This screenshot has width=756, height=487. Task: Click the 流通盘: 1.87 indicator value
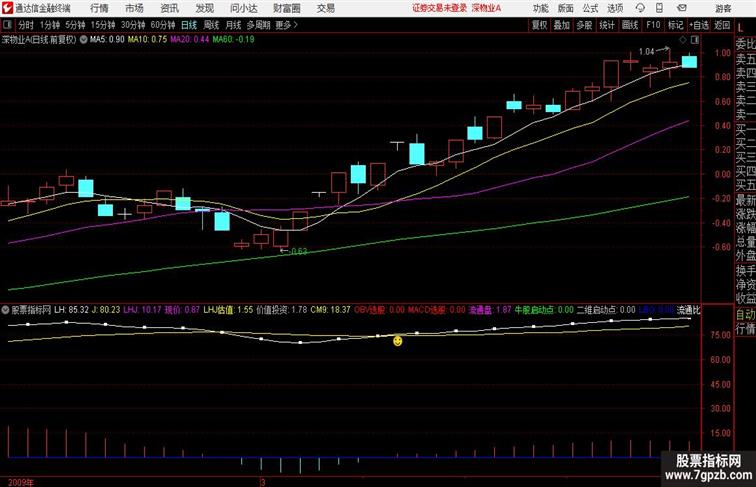click(x=490, y=310)
